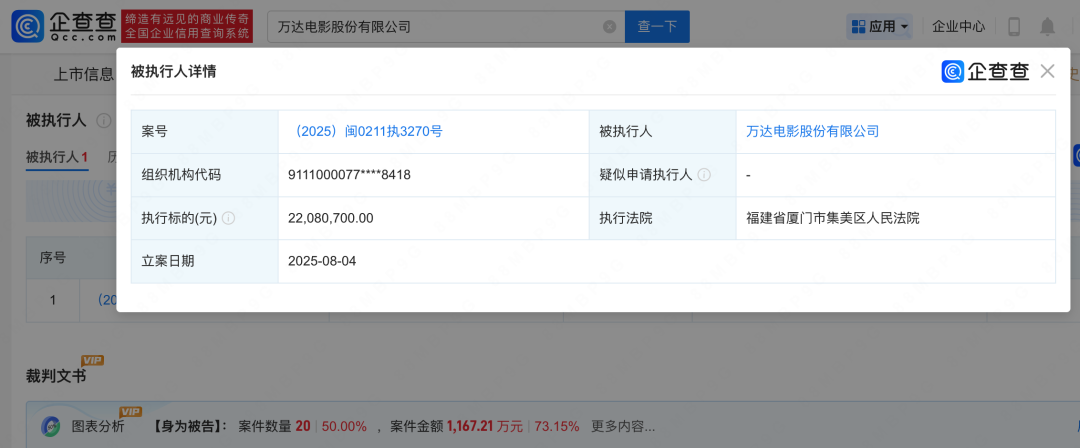The image size is (1080, 448).
Task: Click the 序号 column header in background table
Action: coord(53,258)
